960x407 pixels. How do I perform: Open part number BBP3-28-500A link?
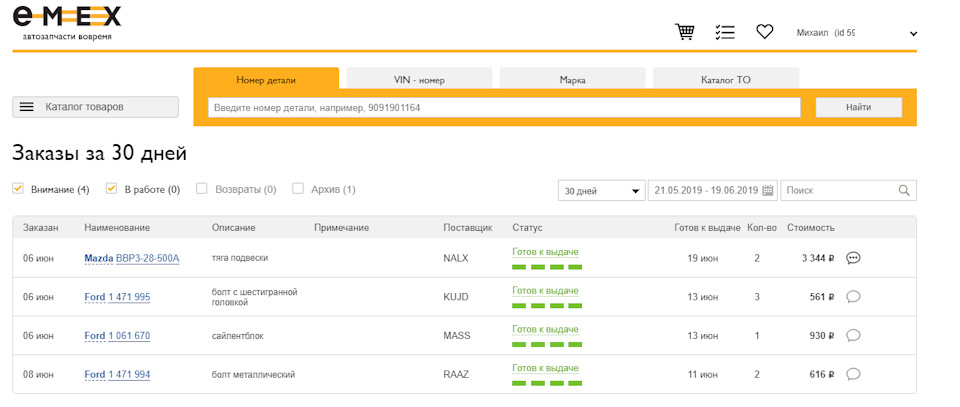point(148,258)
